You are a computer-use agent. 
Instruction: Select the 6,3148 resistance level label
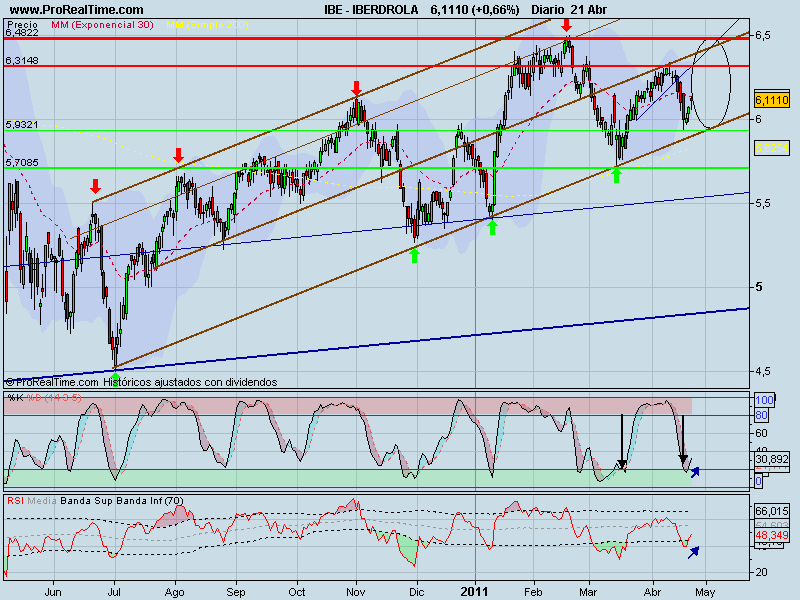pos(22,61)
